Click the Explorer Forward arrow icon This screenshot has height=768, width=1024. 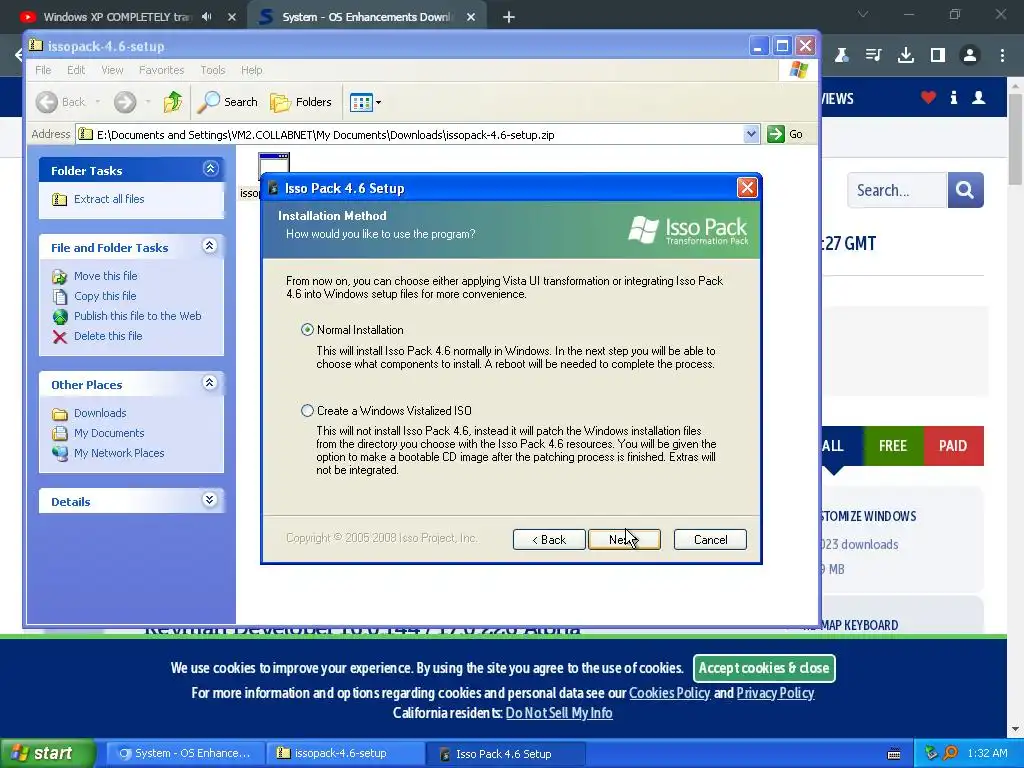tap(125, 102)
